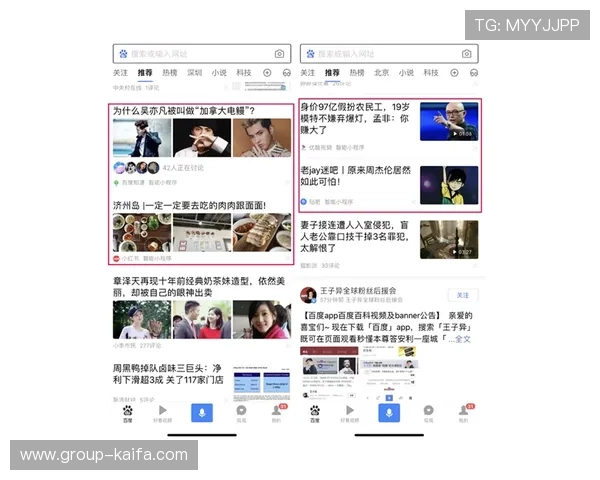Open article 身价97亿假扮农民工

(x=355, y=118)
